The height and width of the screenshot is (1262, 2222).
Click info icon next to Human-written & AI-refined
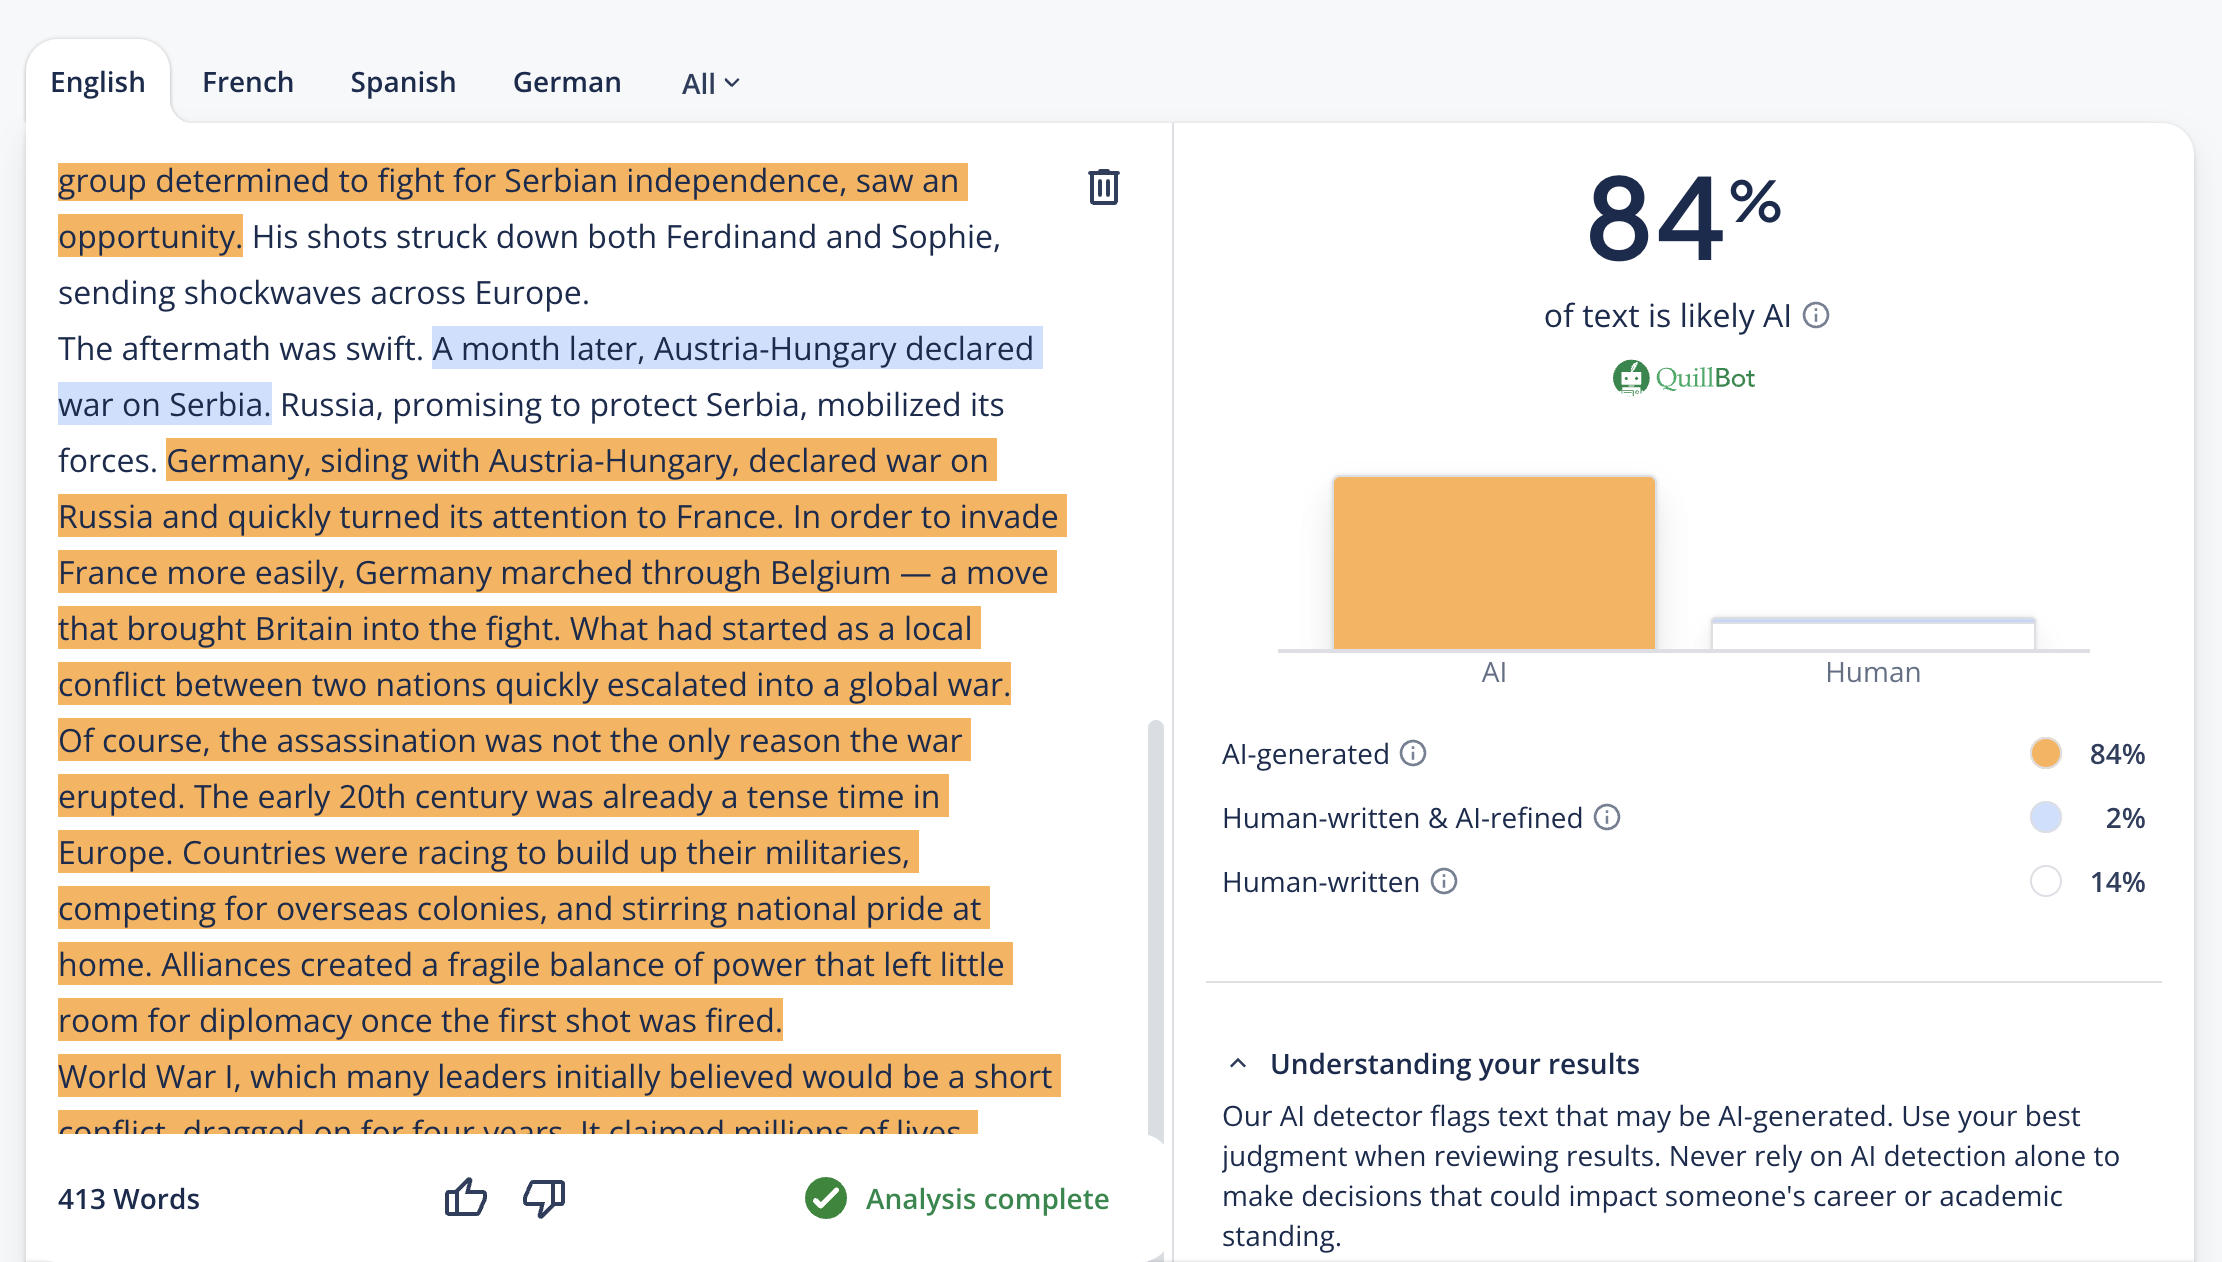(1607, 817)
